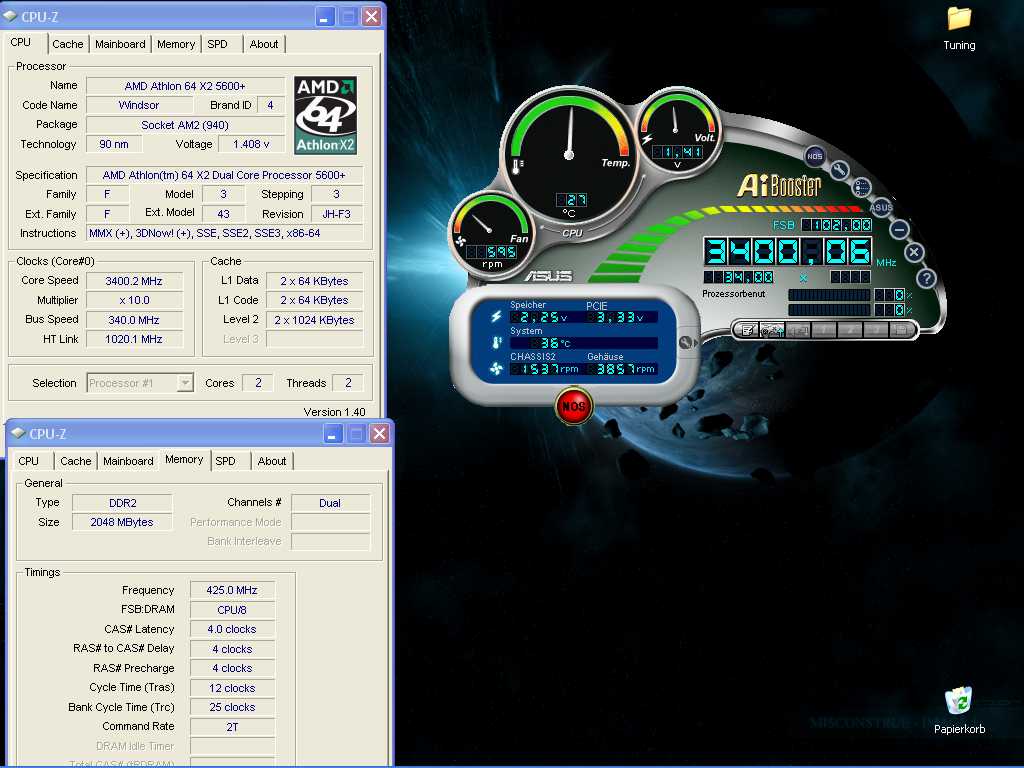
Task: Expand the side panel via wrench arrow
Action: (x=688, y=342)
